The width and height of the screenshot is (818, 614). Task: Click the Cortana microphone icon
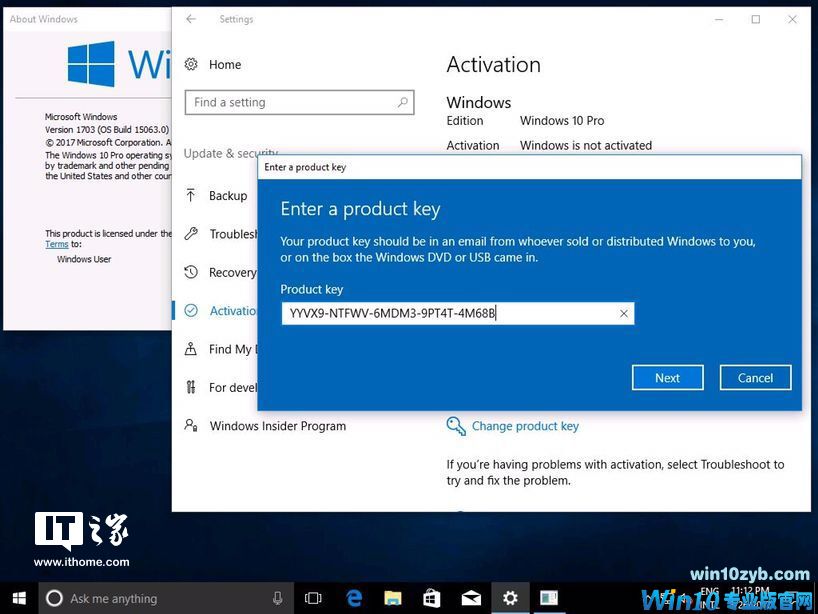coord(278,598)
